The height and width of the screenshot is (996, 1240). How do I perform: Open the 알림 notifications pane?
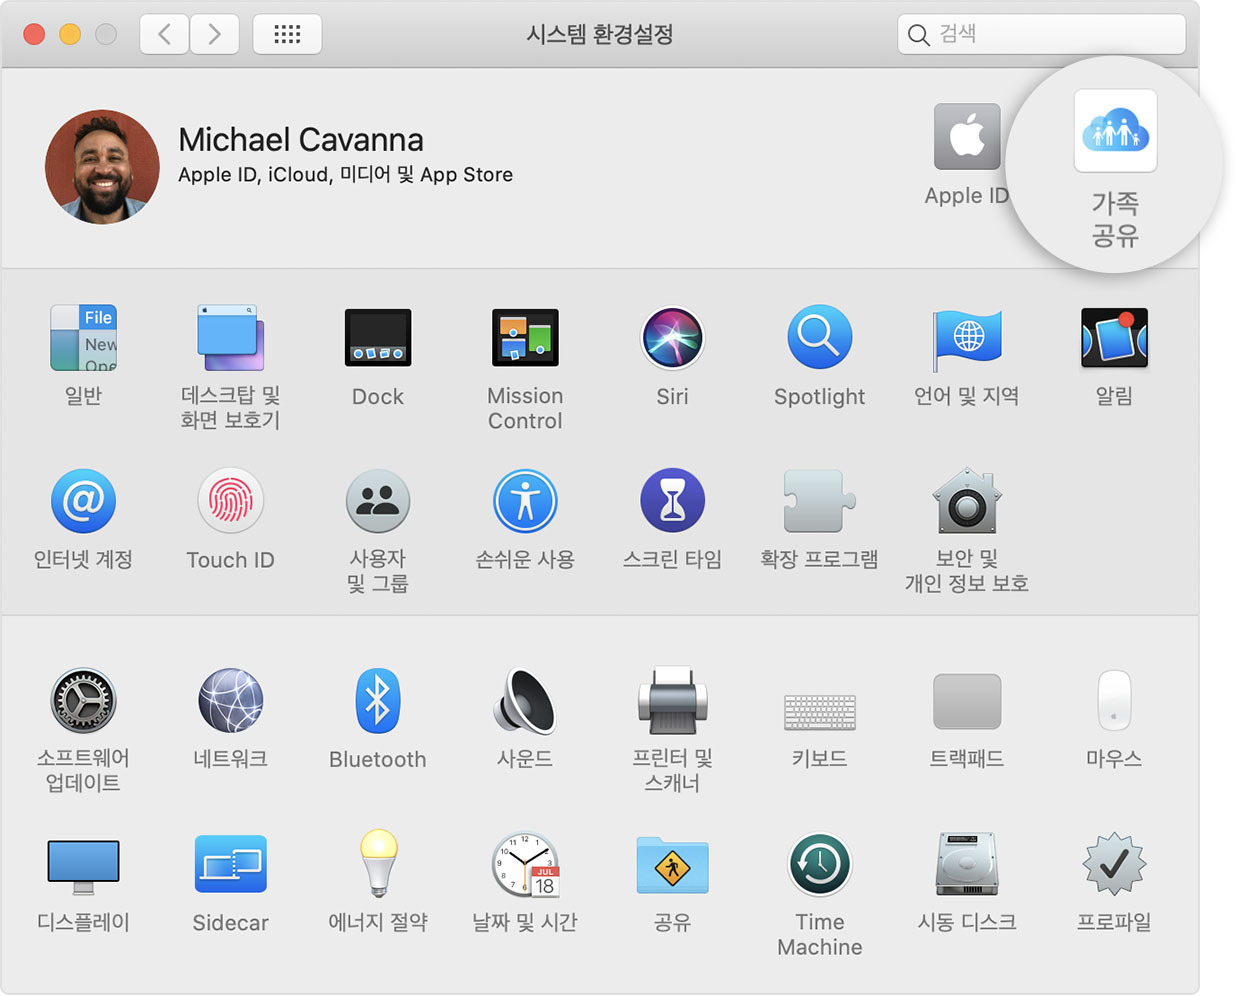click(1114, 338)
